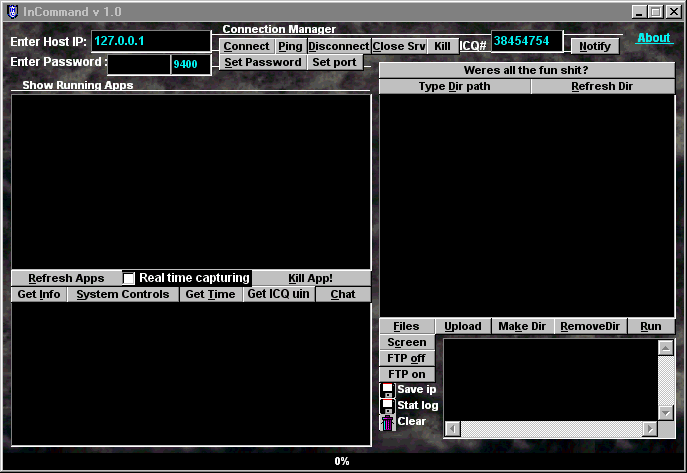Click the Refresh Dir button
Screen dimensions: 687x473
pyautogui.click(x=602, y=87)
